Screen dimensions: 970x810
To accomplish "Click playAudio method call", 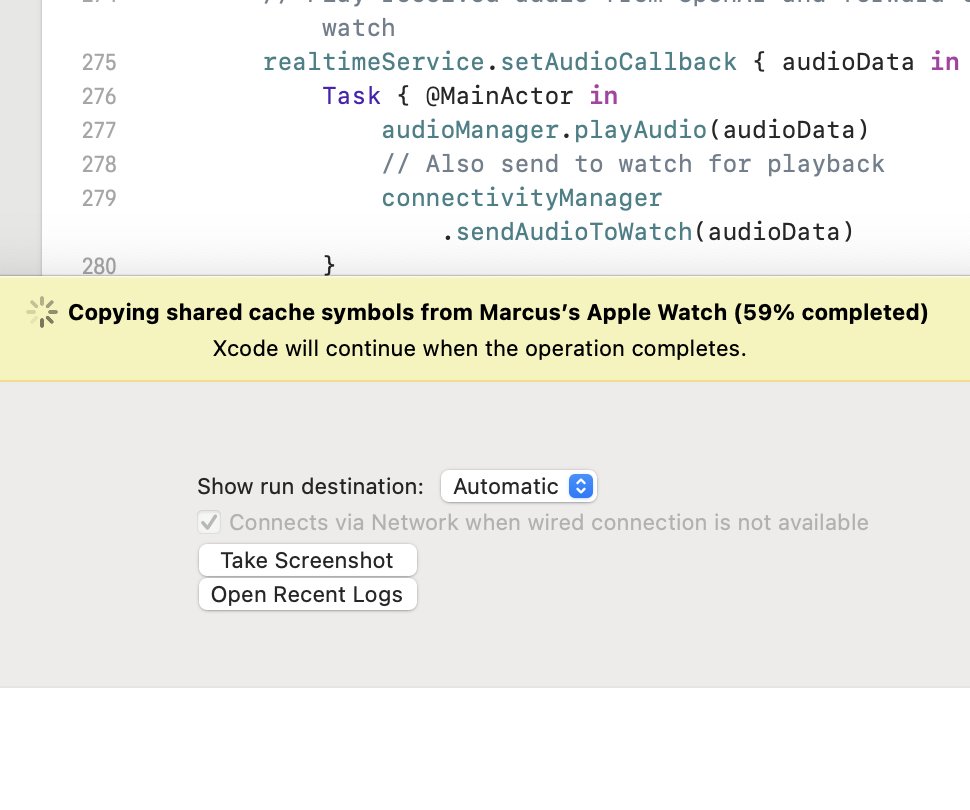I will click(640, 130).
